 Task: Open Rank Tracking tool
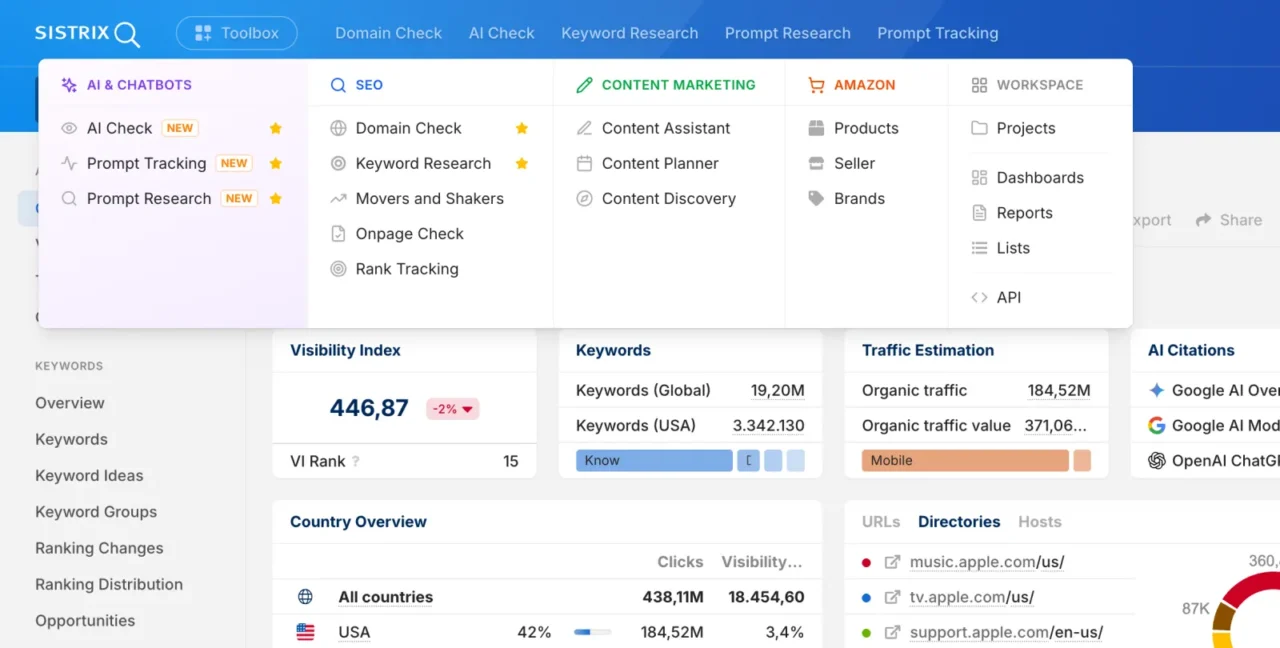407,269
